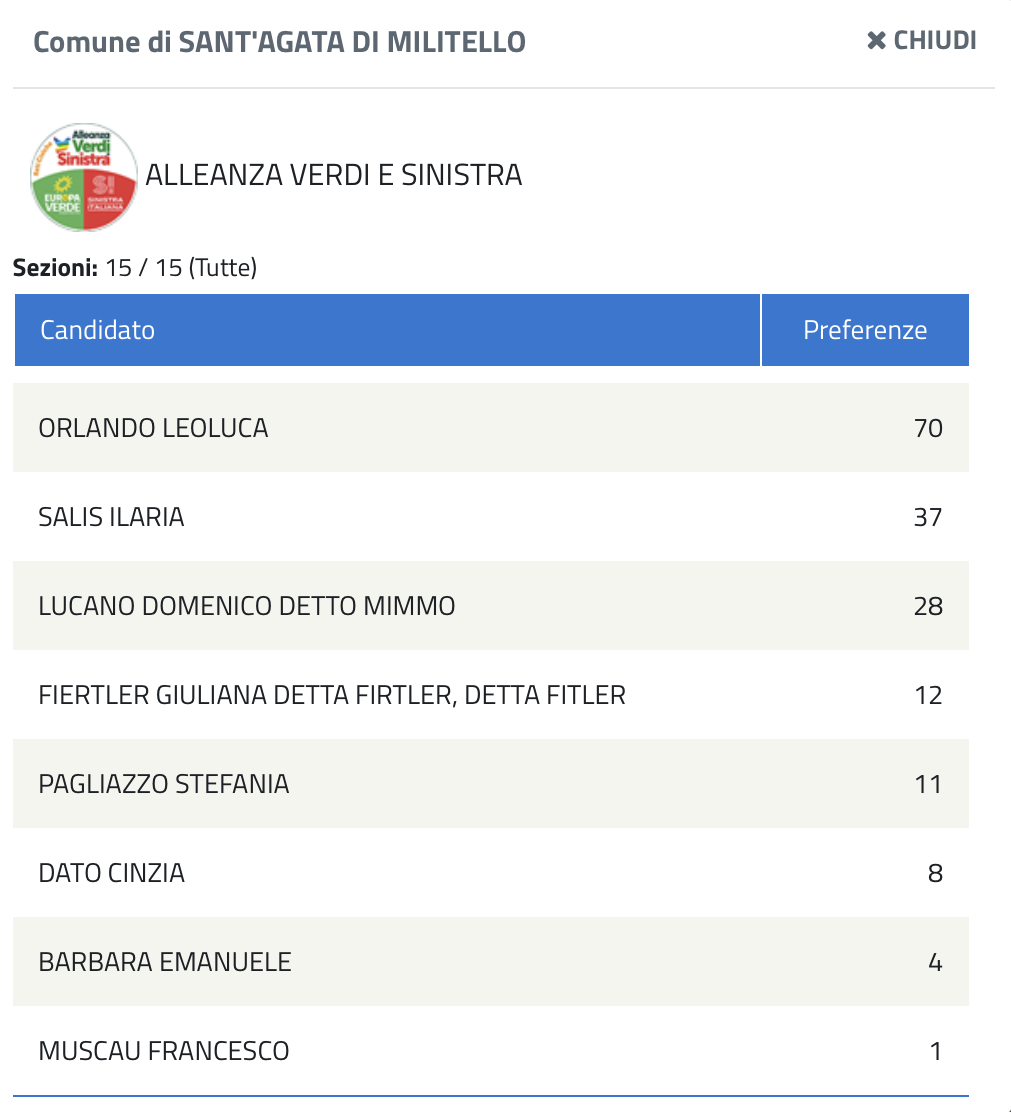Click Comune di SANT'AGATA DI MILITELLO heading

pyautogui.click(x=280, y=42)
